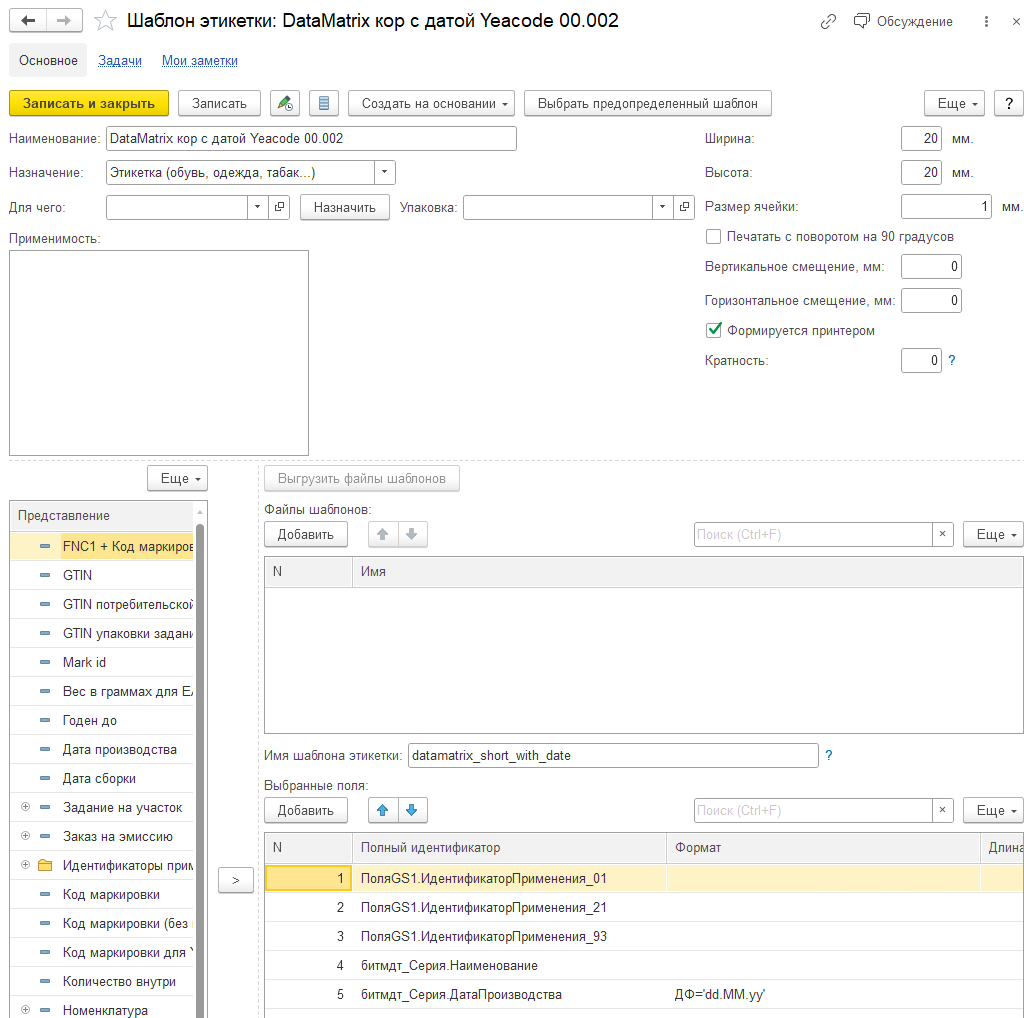Image resolution: width=1024 pixels, height=1018 pixels.
Task: Click the favorites star icon
Action: tap(104, 21)
